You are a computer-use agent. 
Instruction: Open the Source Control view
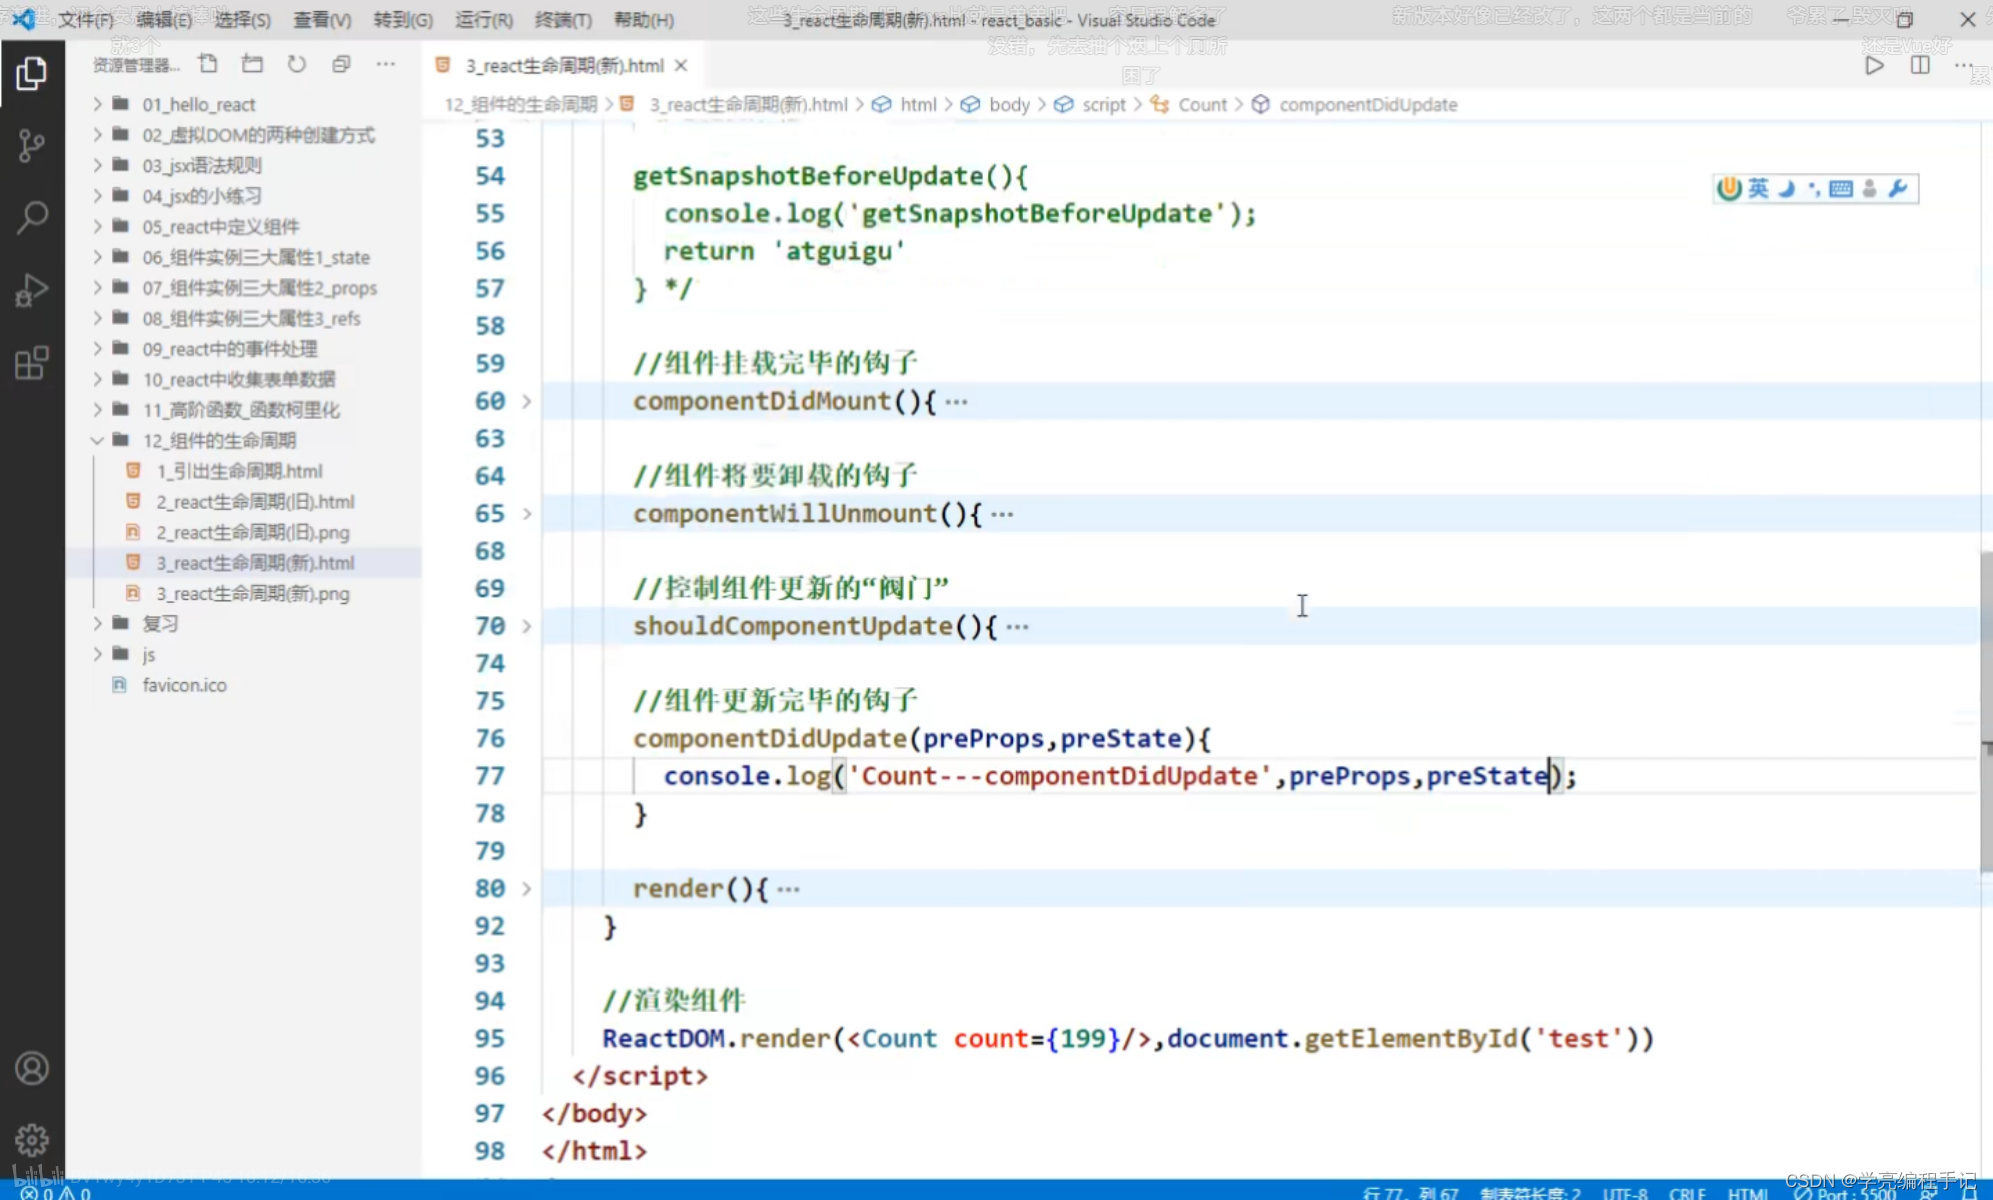[31, 145]
